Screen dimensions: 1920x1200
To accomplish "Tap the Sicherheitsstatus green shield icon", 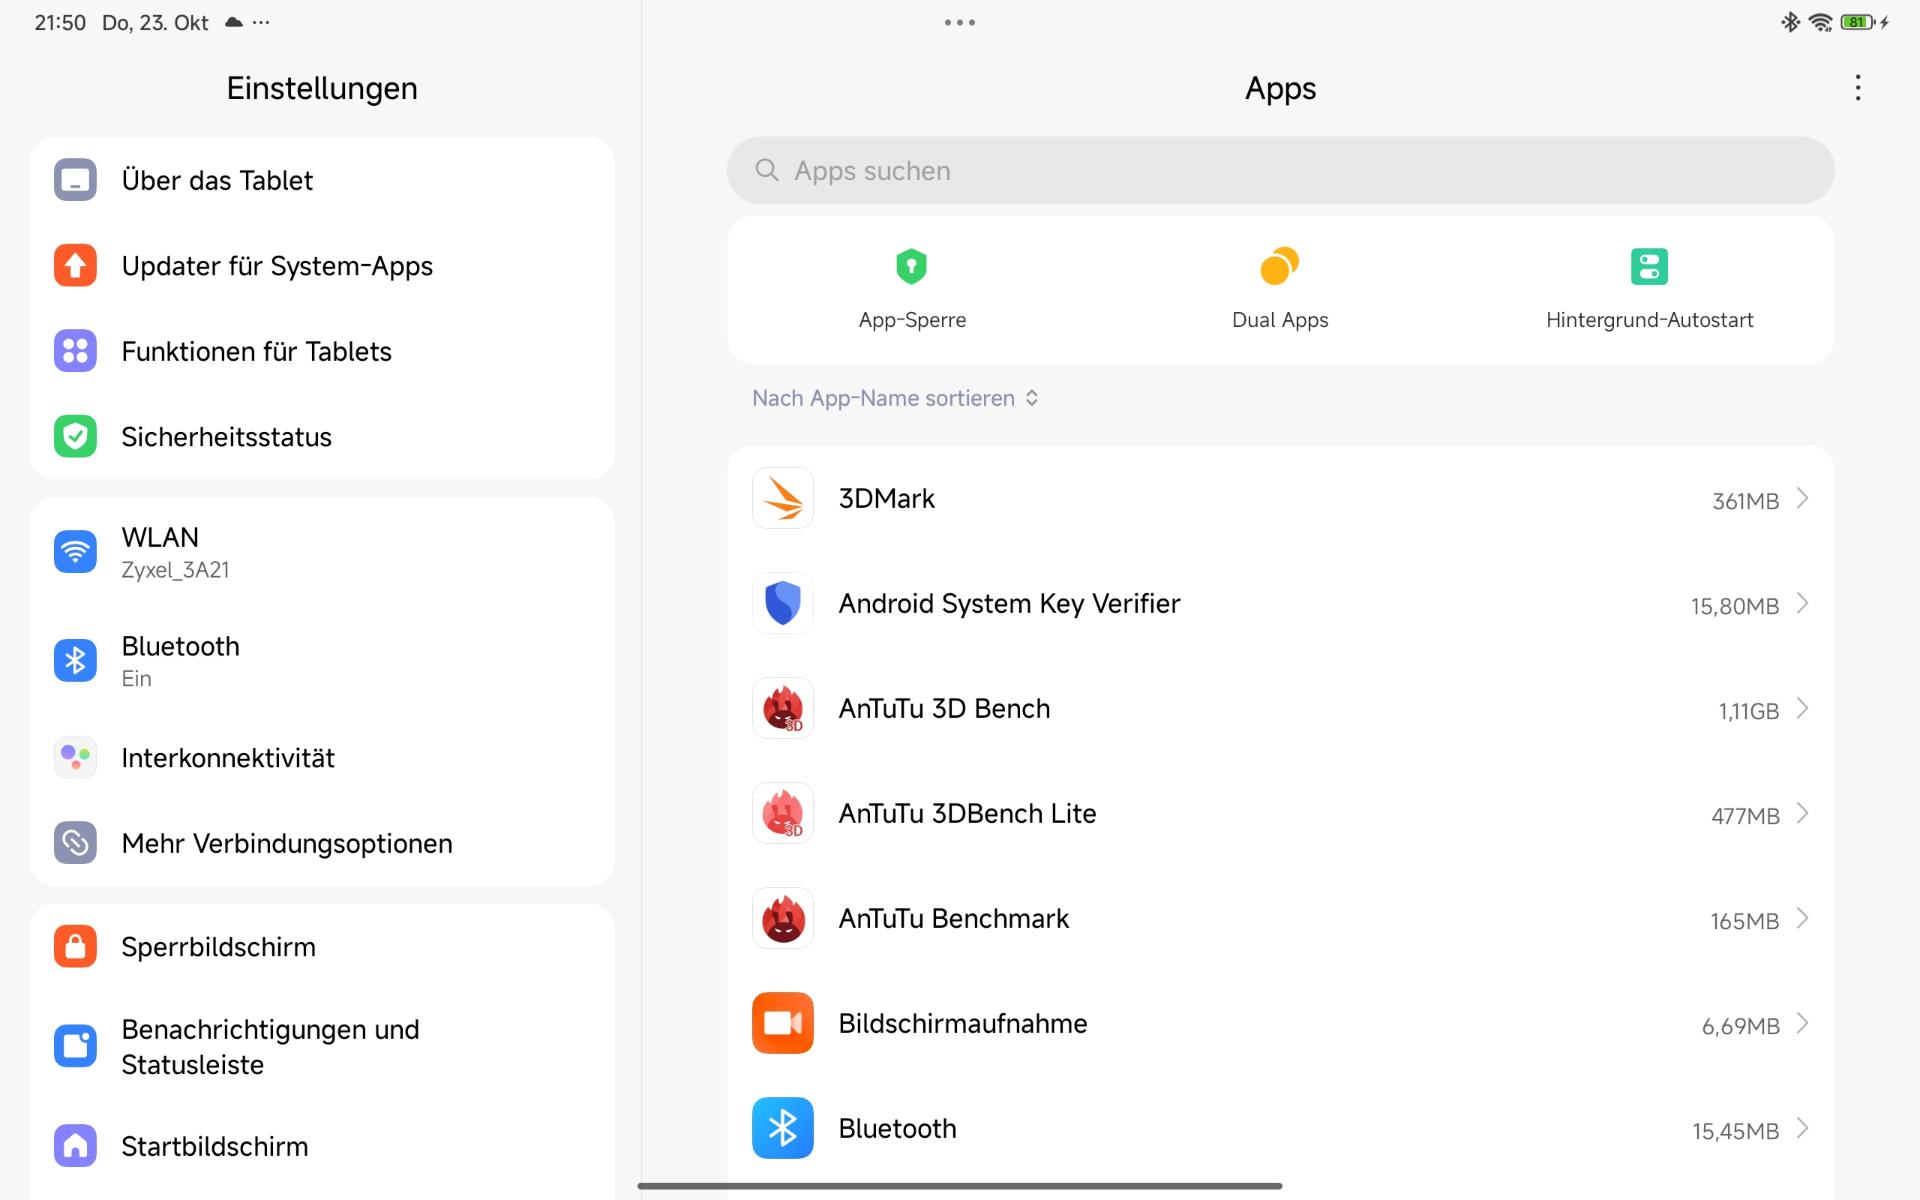I will 75,437.
